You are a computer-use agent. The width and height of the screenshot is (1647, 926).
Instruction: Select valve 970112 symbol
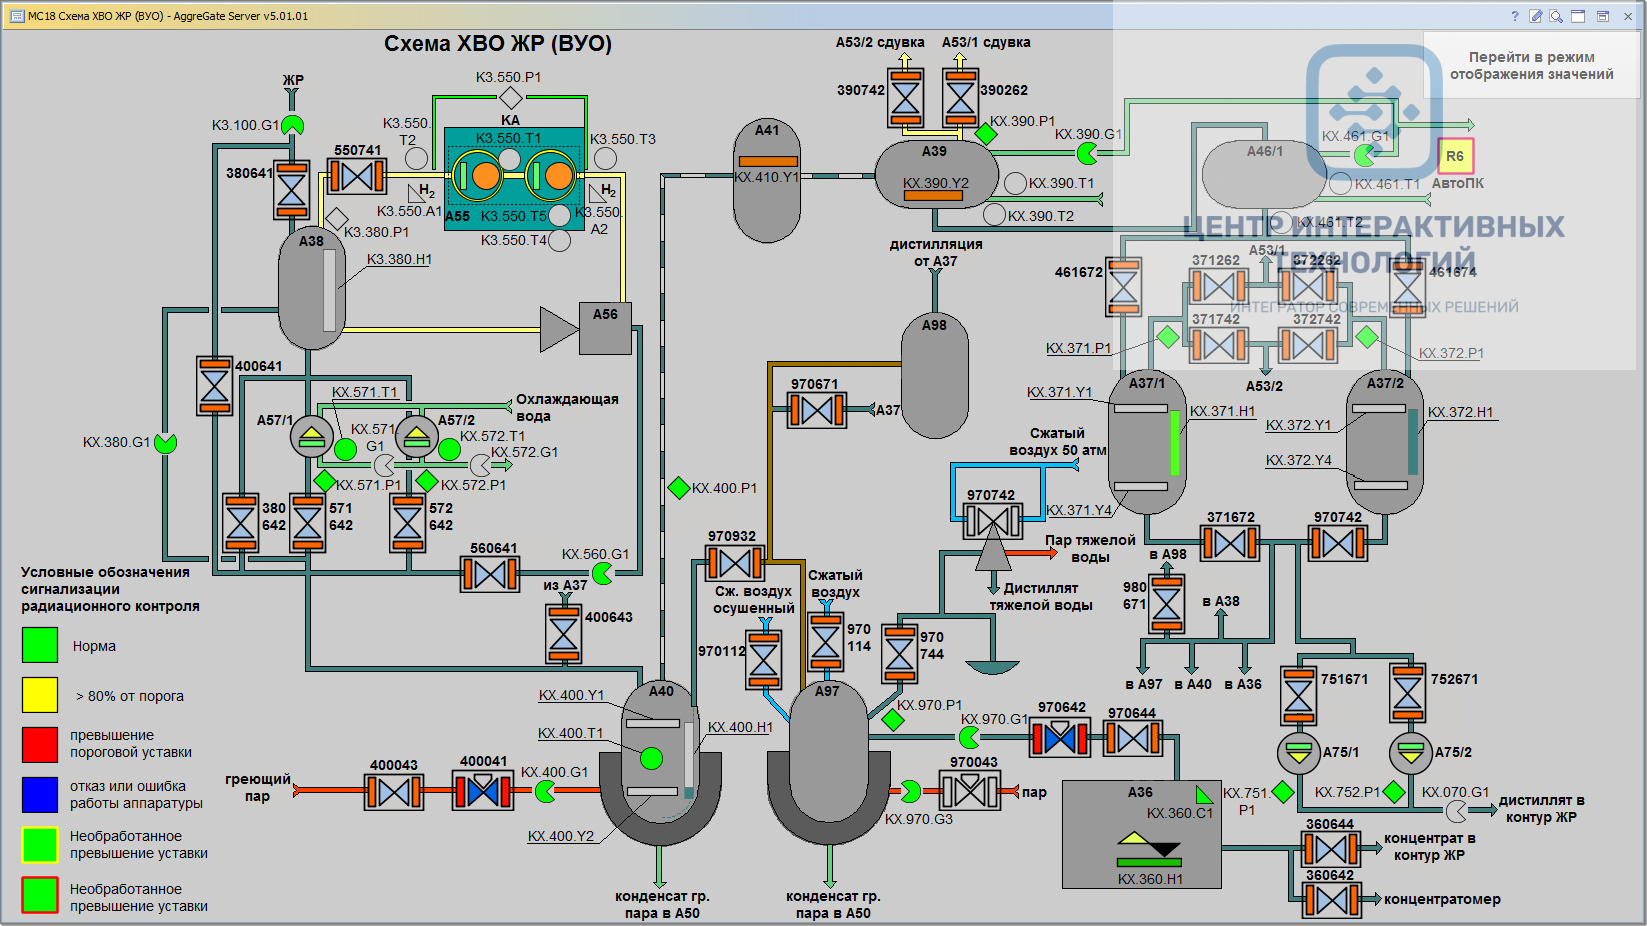click(764, 659)
